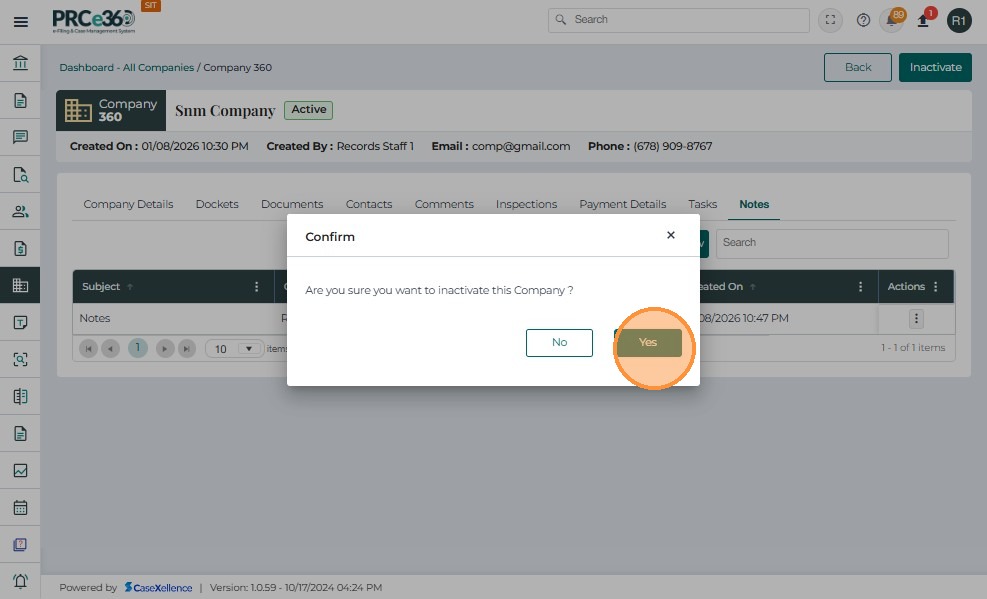Image resolution: width=987 pixels, height=599 pixels.
Task: Select the highlighted companies sidebar icon
Action: 20,285
